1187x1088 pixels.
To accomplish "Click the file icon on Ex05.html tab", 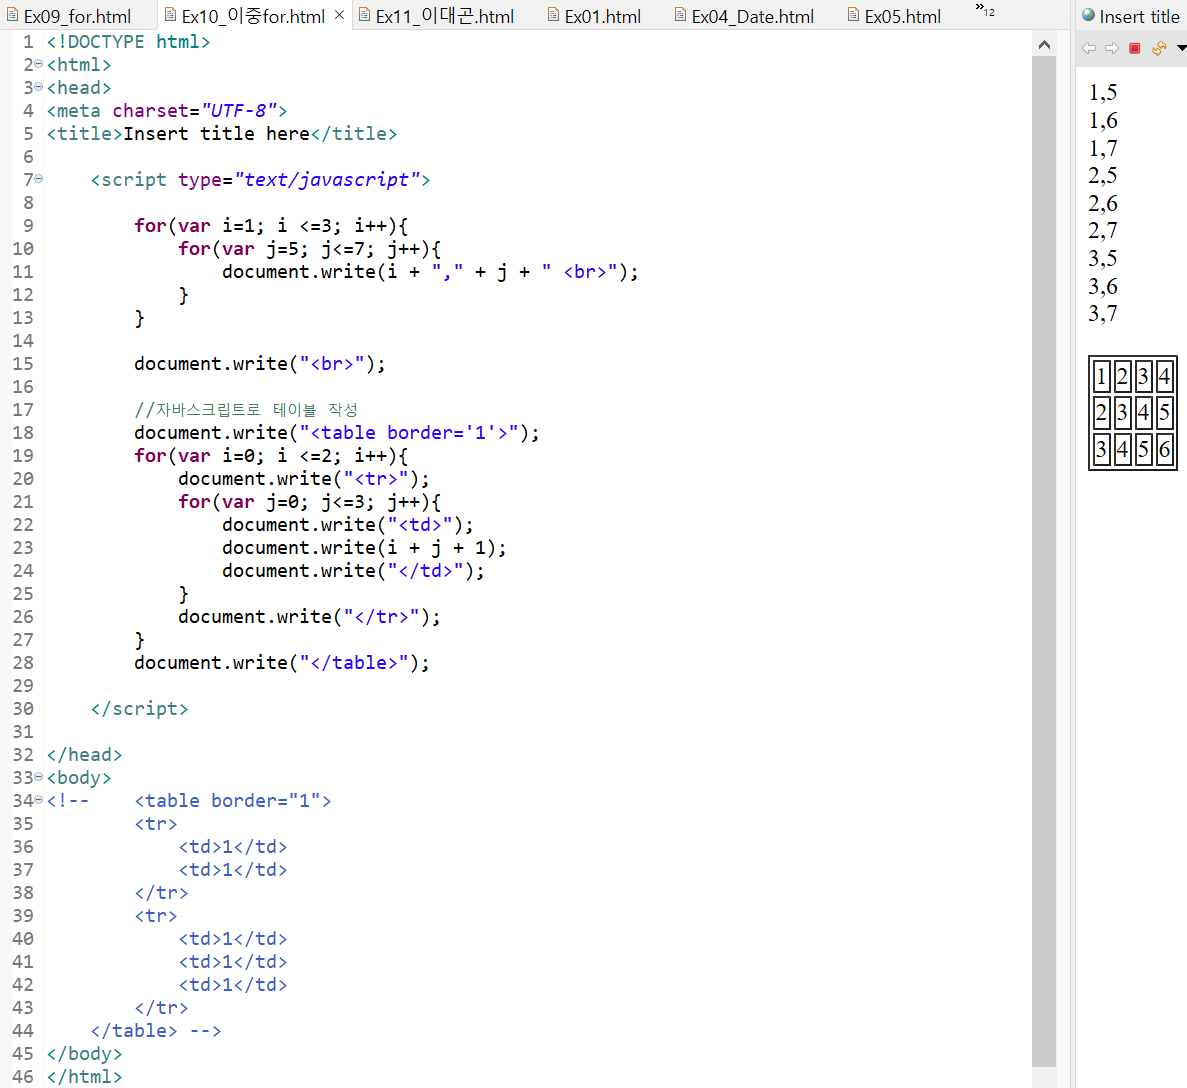I will click(x=853, y=15).
